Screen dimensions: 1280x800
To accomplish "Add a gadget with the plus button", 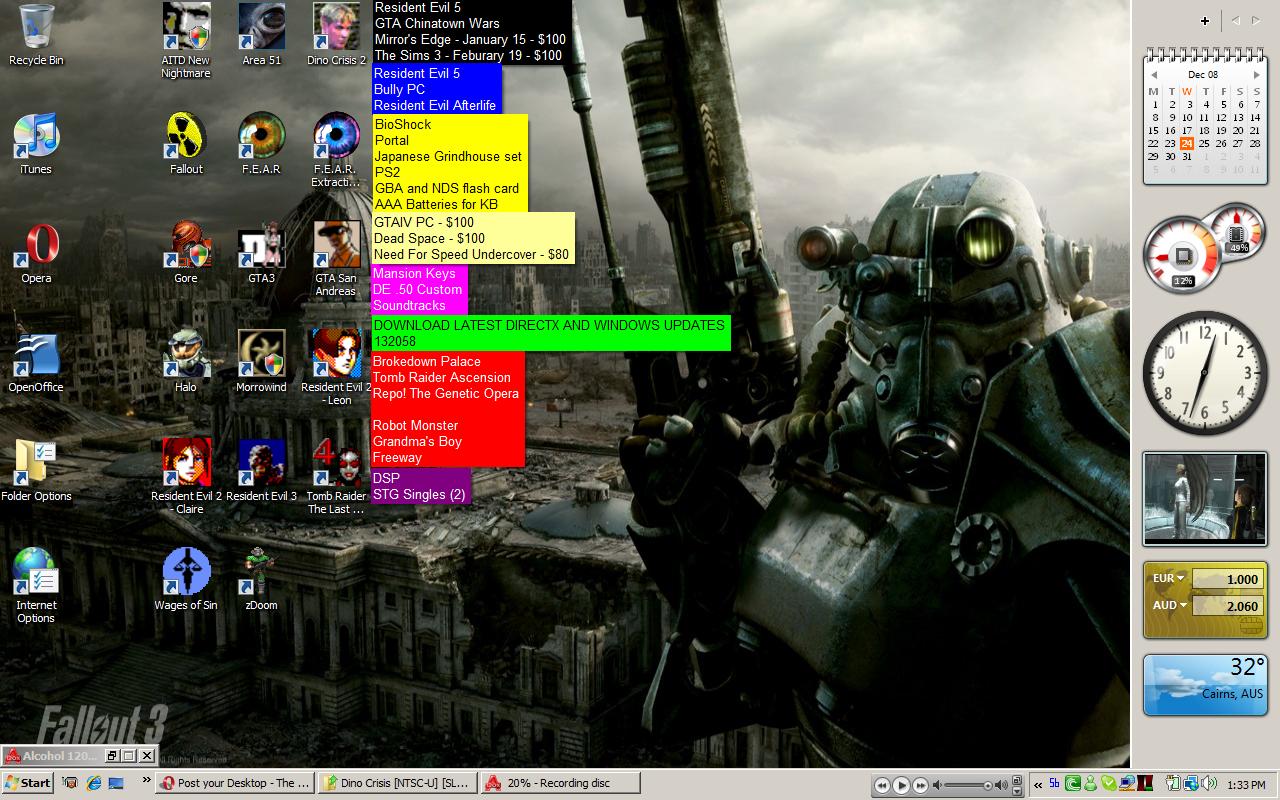I will click(x=1205, y=20).
